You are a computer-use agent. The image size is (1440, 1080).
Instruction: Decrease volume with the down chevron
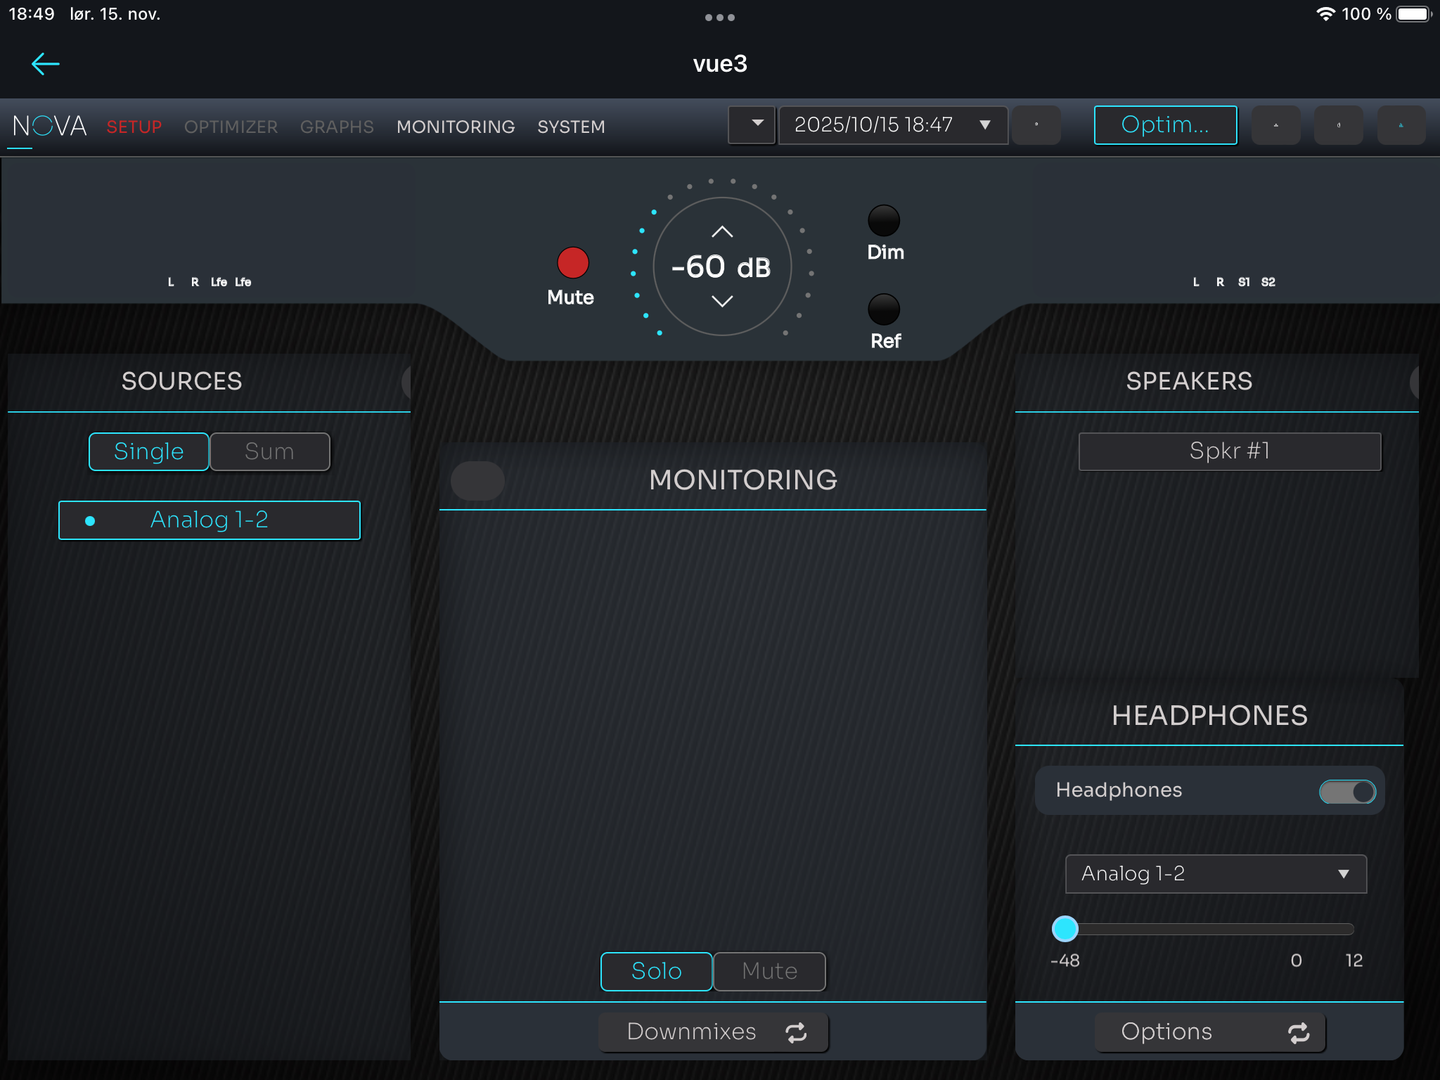[x=722, y=301]
